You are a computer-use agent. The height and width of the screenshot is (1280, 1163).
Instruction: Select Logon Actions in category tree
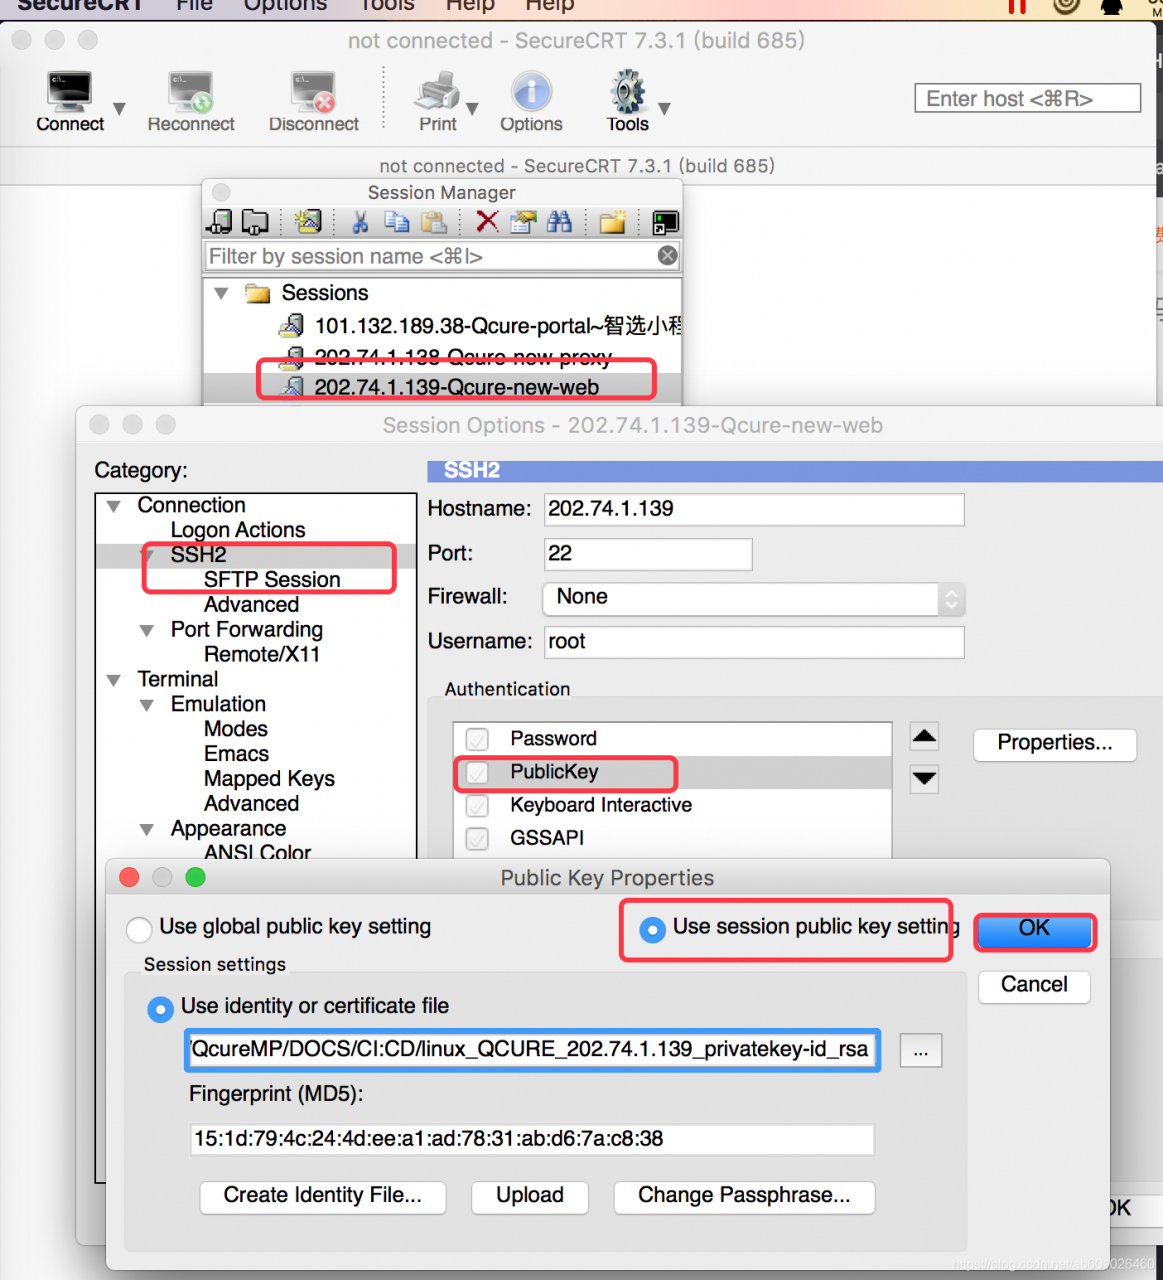click(x=238, y=530)
